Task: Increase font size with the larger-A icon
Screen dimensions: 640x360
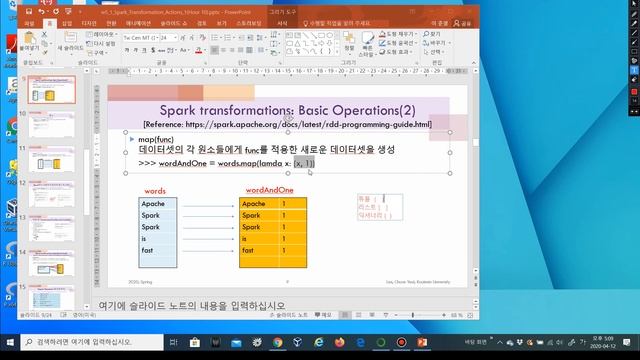Action: pos(182,38)
